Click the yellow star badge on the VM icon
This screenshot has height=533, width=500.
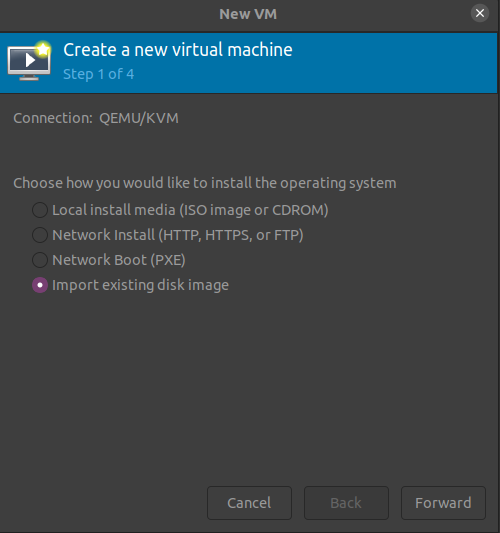click(43, 50)
